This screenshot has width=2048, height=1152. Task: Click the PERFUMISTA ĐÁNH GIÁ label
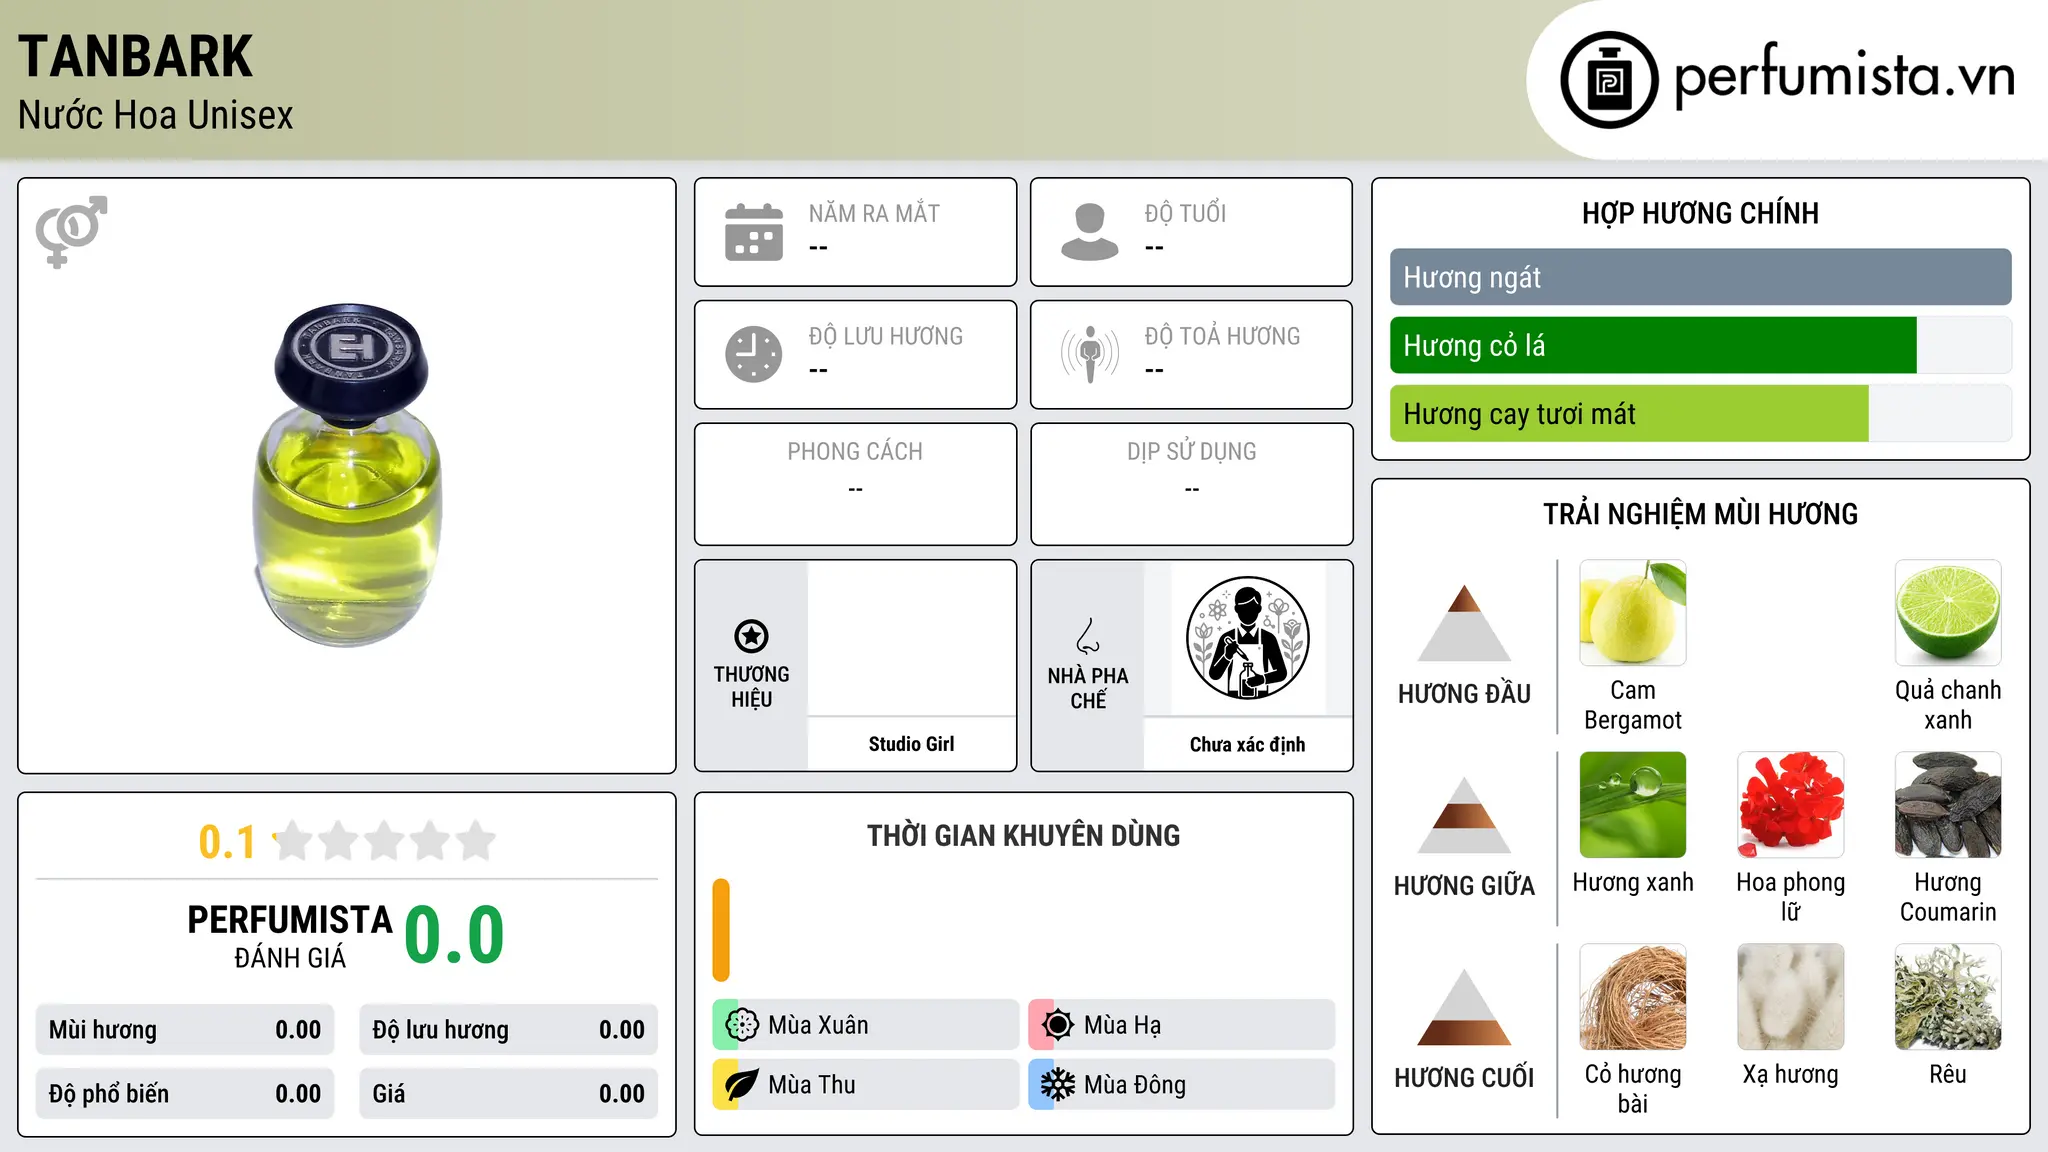[x=290, y=936]
